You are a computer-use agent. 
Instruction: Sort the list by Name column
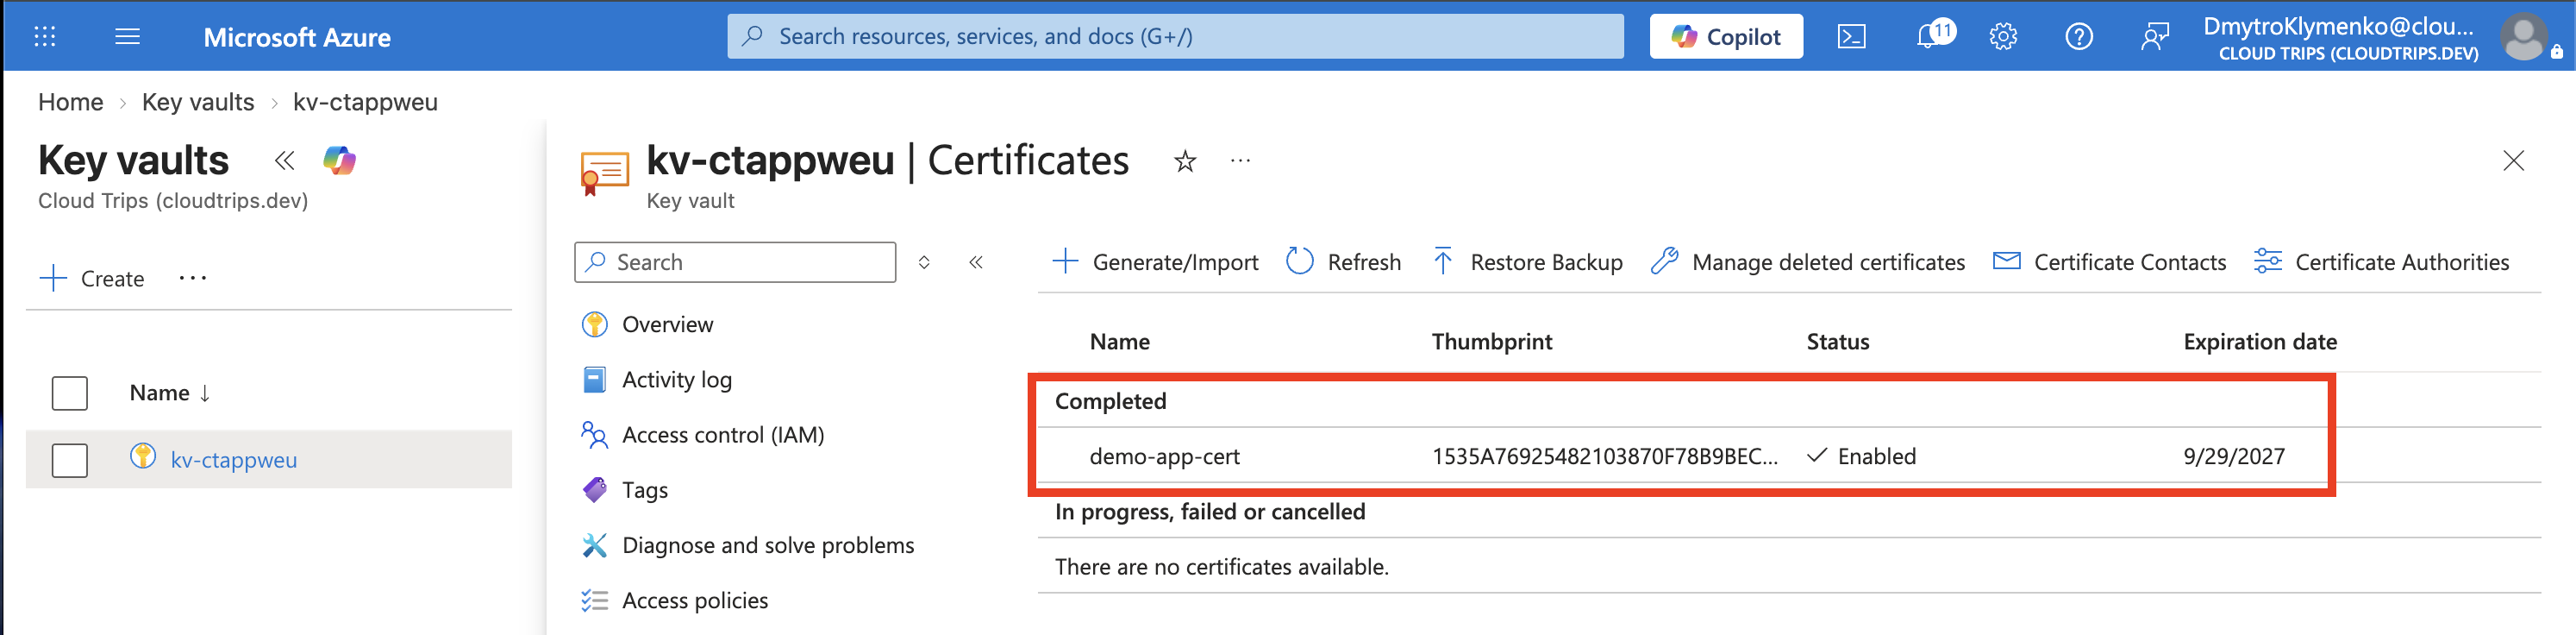(170, 393)
